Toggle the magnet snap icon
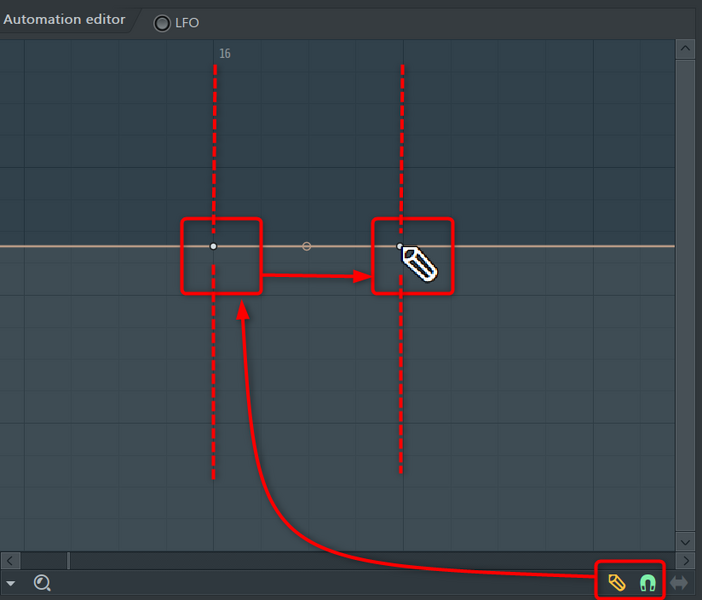This screenshot has width=702, height=600. pos(648,582)
